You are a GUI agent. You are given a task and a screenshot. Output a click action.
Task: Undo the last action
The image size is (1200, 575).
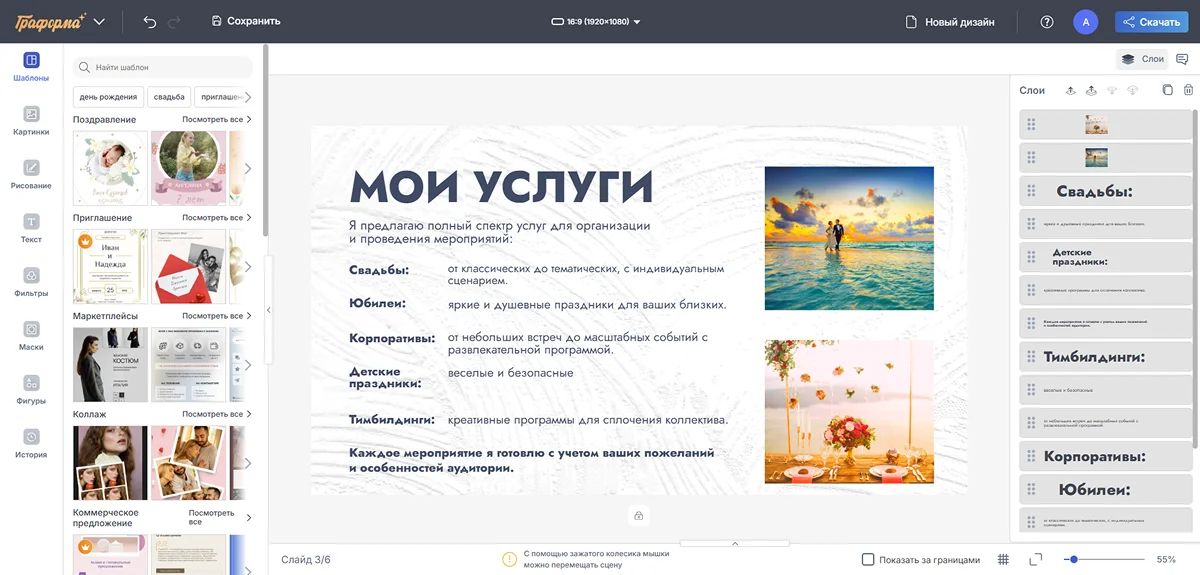(x=150, y=21)
